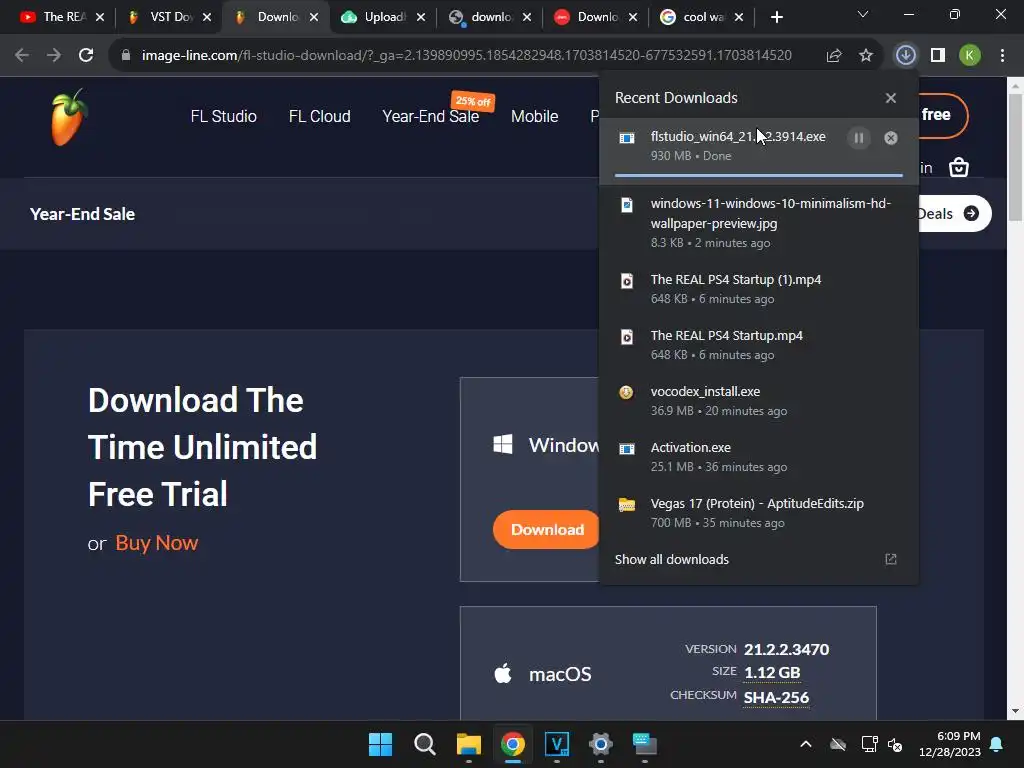Open FL Cloud nav menu
The height and width of the screenshot is (768, 1024).
[x=319, y=116]
